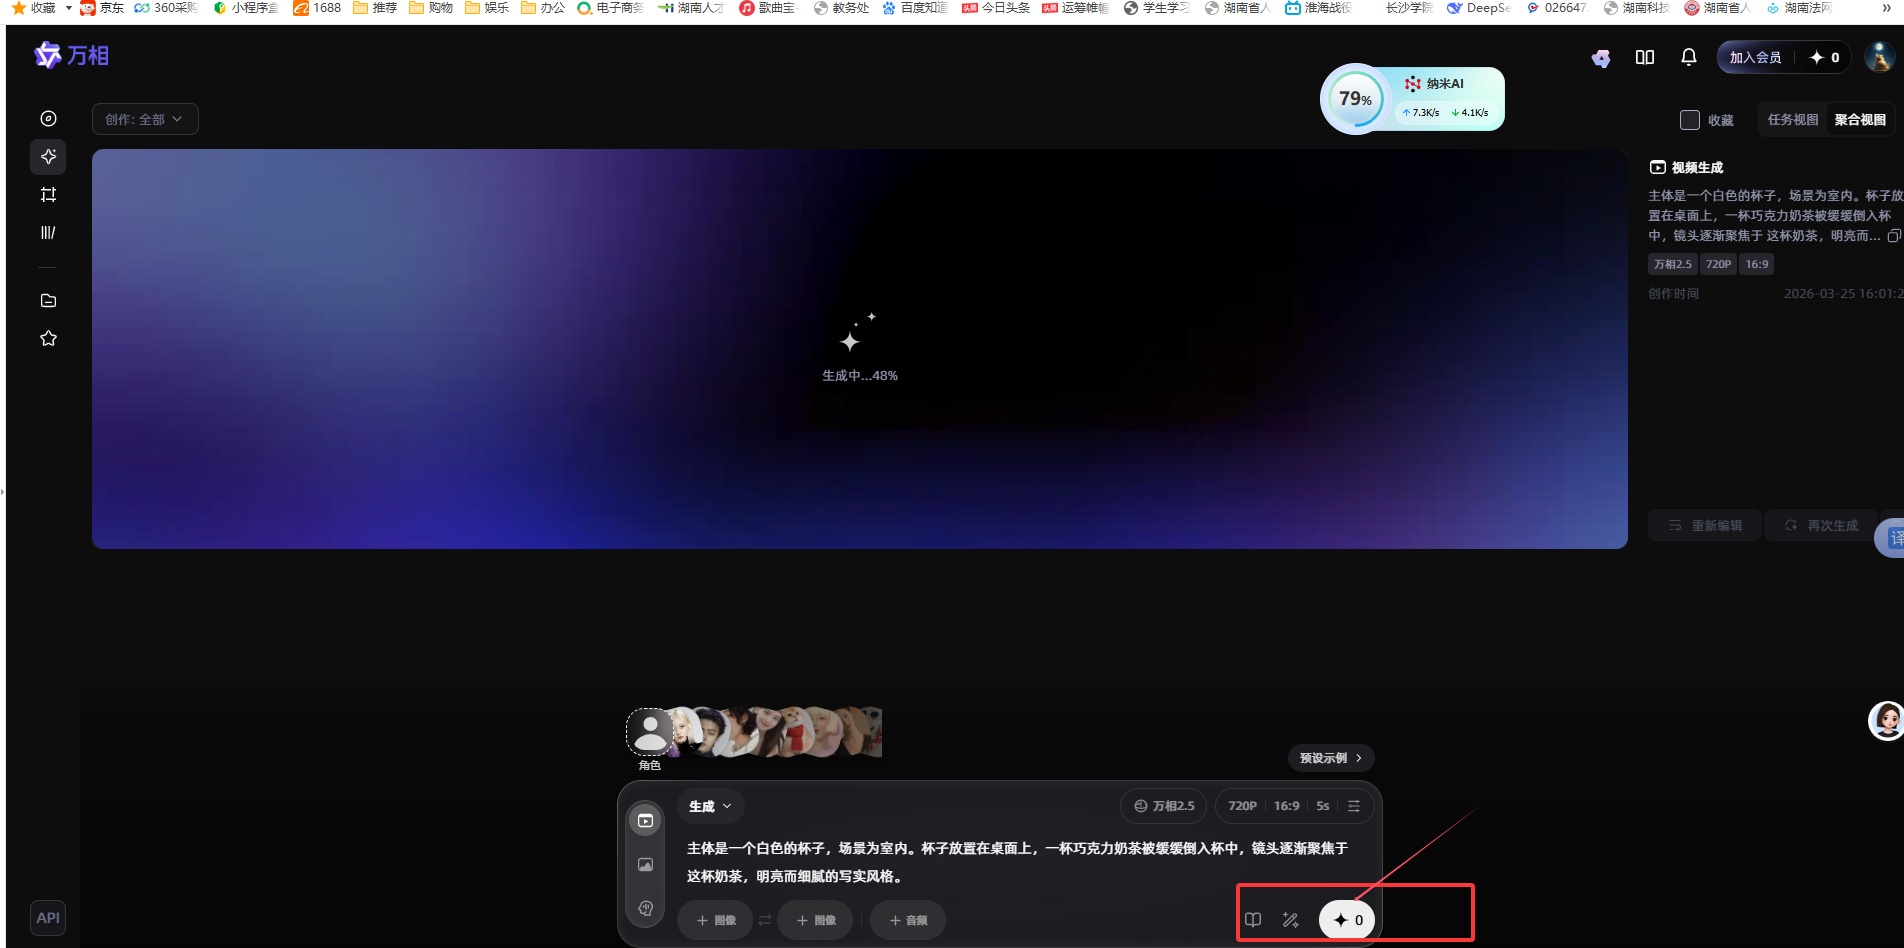Select the sparkle creation icon in sidebar
The image size is (1904, 948).
coord(48,157)
